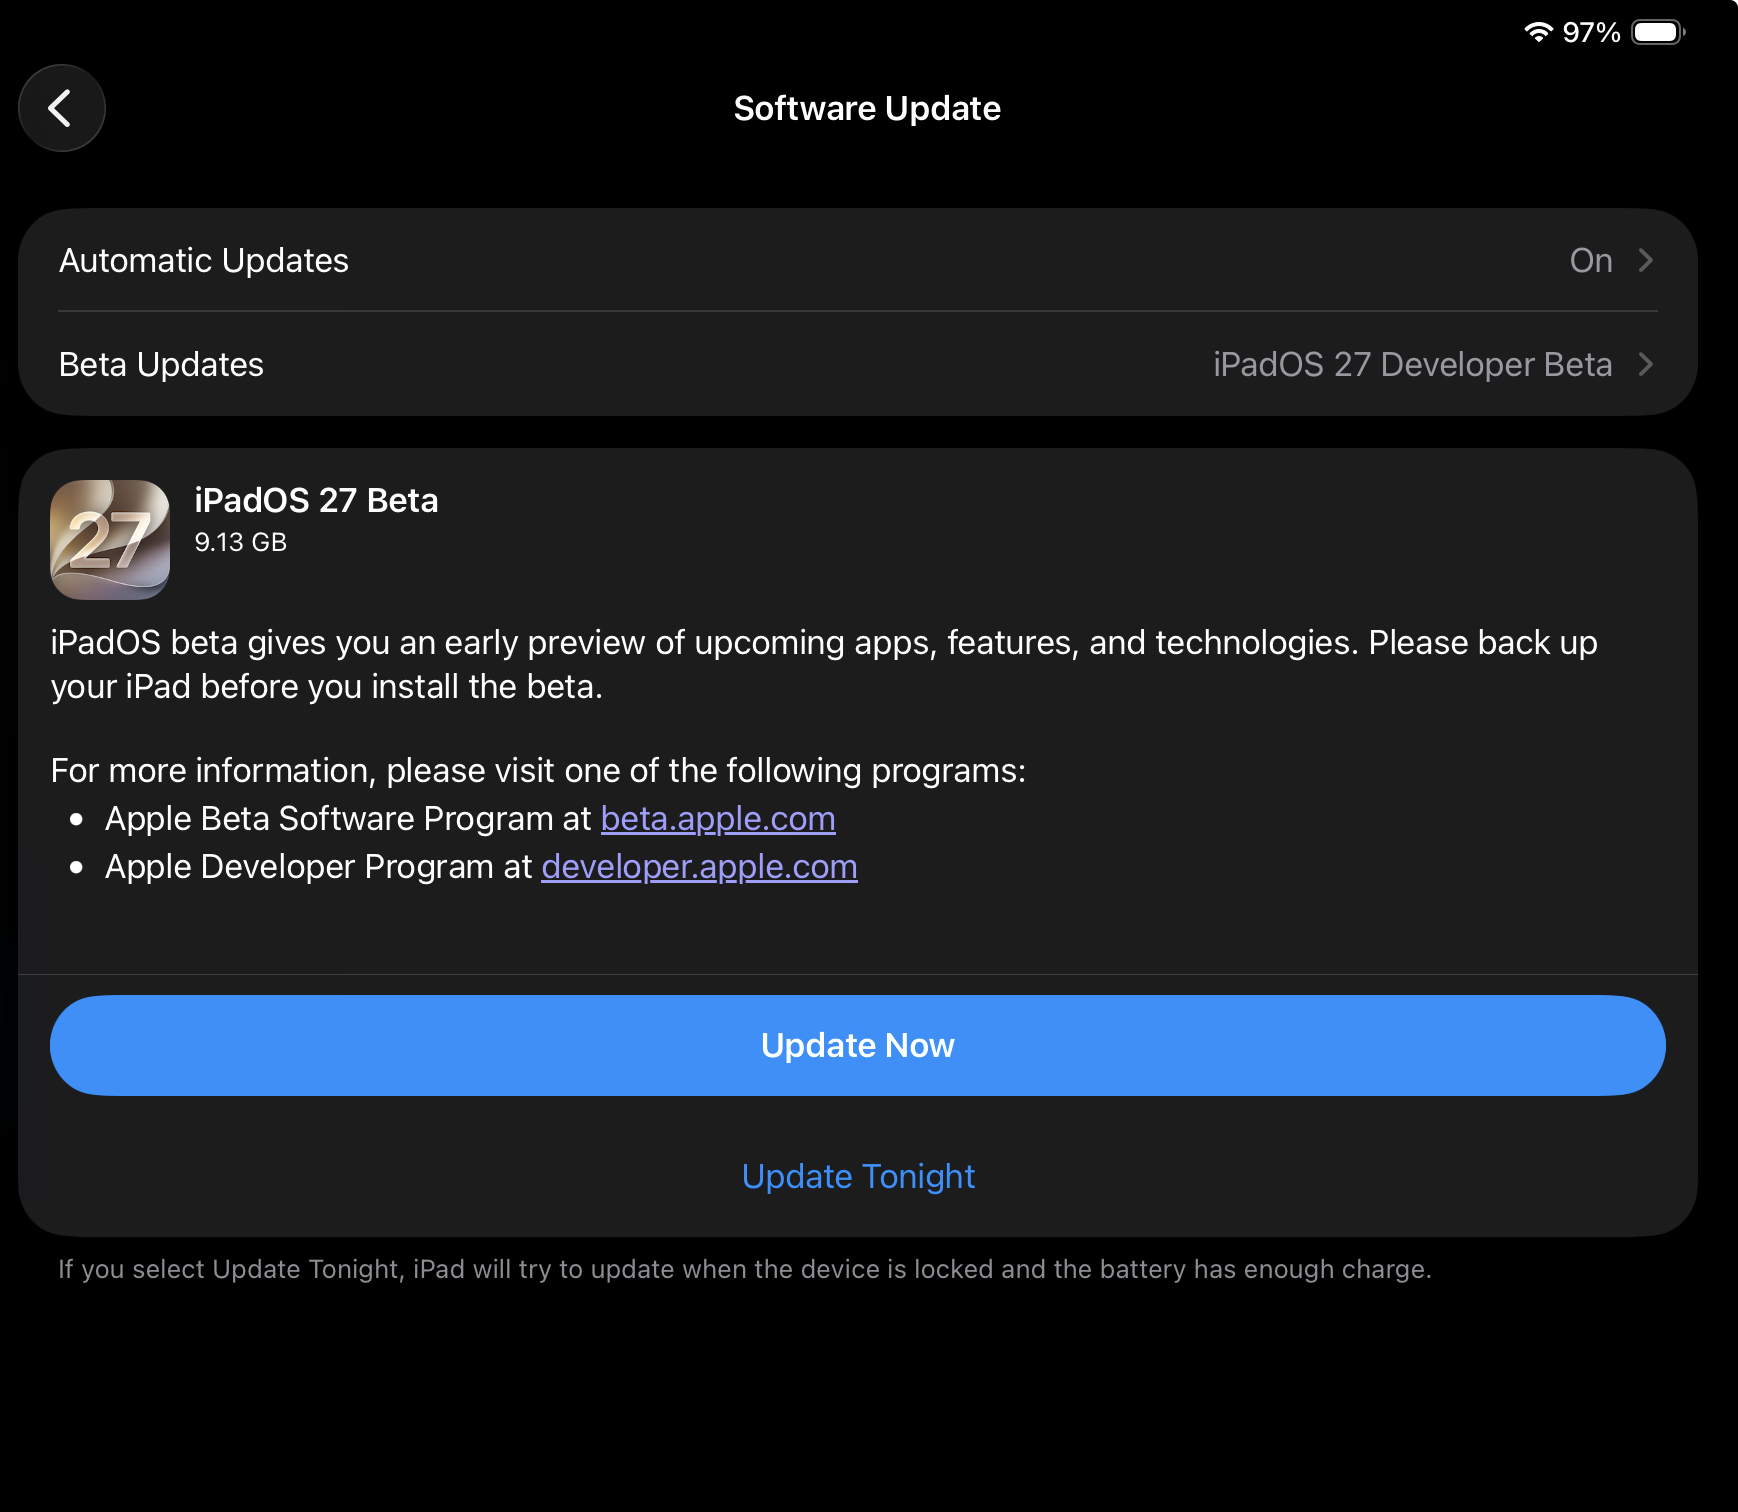Image resolution: width=1738 pixels, height=1512 pixels.
Task: Tap the Wi-Fi status icon
Action: 1538,32
